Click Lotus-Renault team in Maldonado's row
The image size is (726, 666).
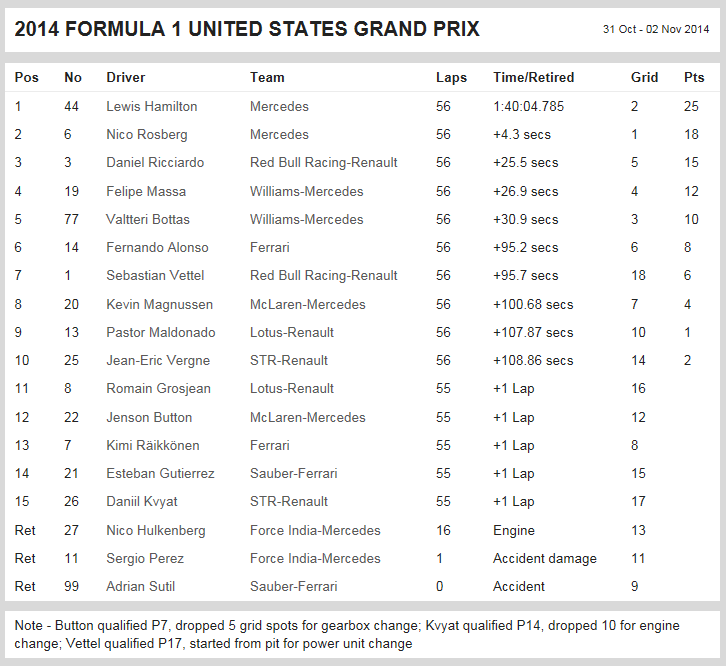coord(292,332)
